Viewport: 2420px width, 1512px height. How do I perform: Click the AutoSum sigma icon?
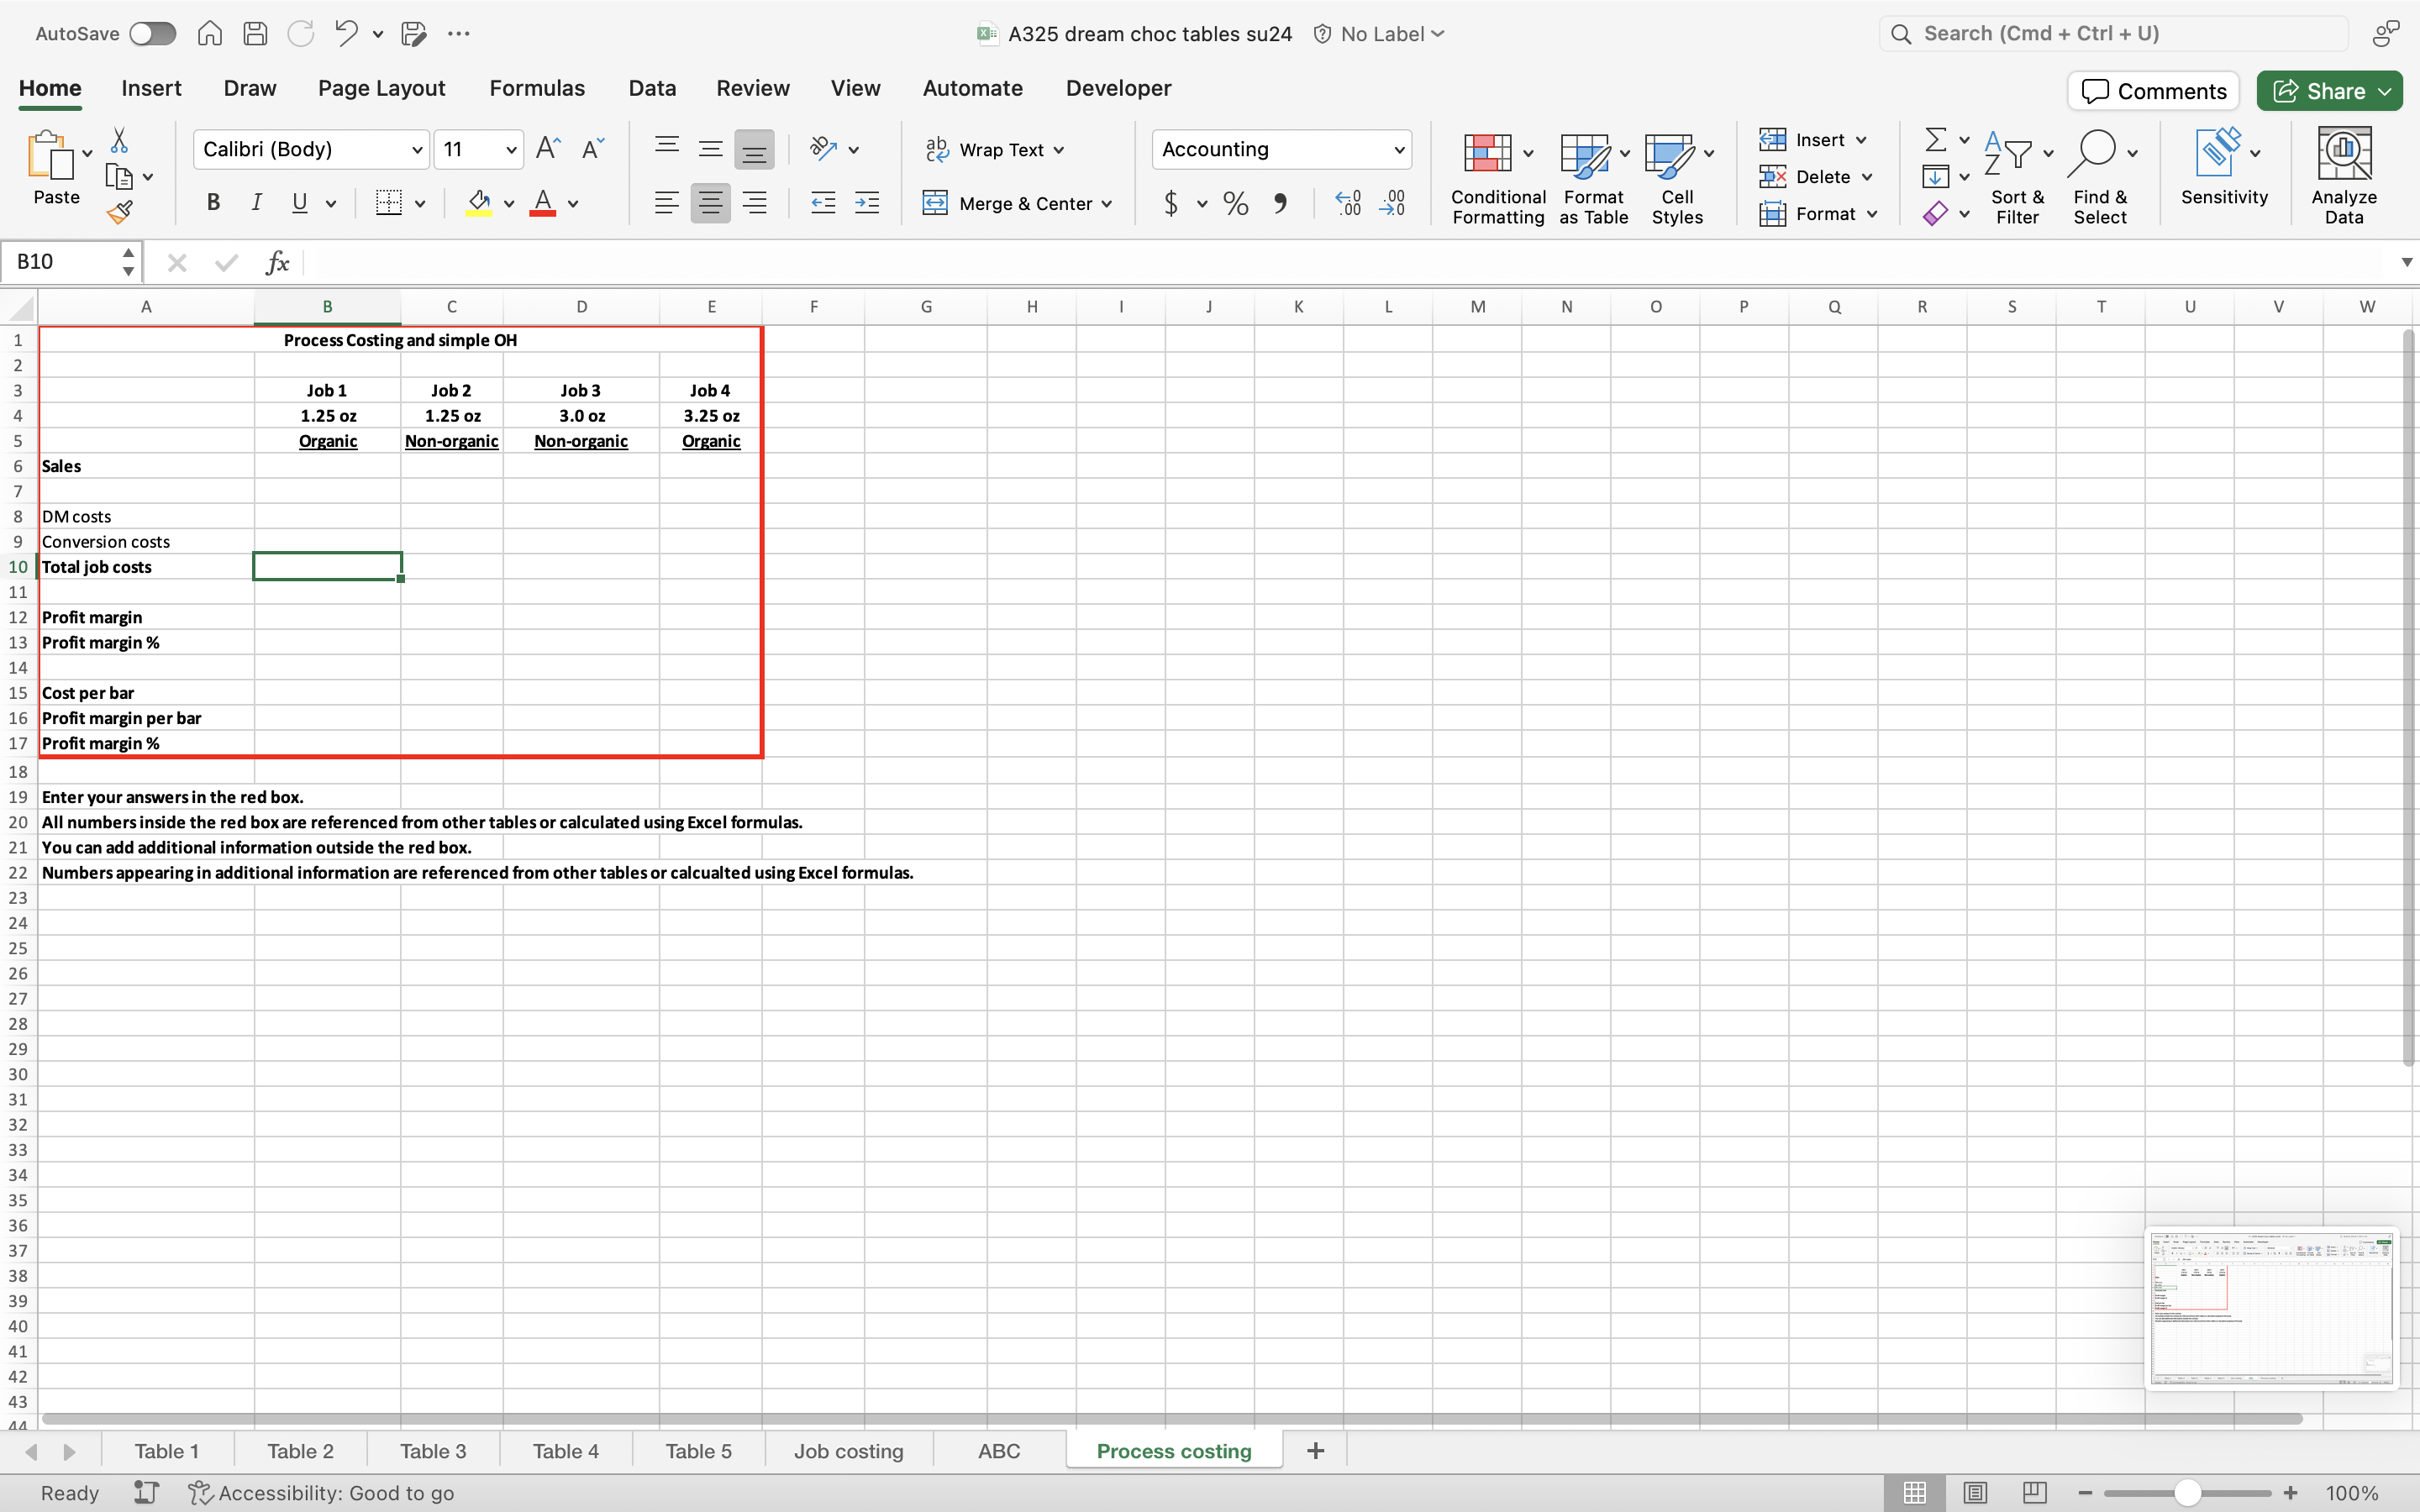(1935, 139)
